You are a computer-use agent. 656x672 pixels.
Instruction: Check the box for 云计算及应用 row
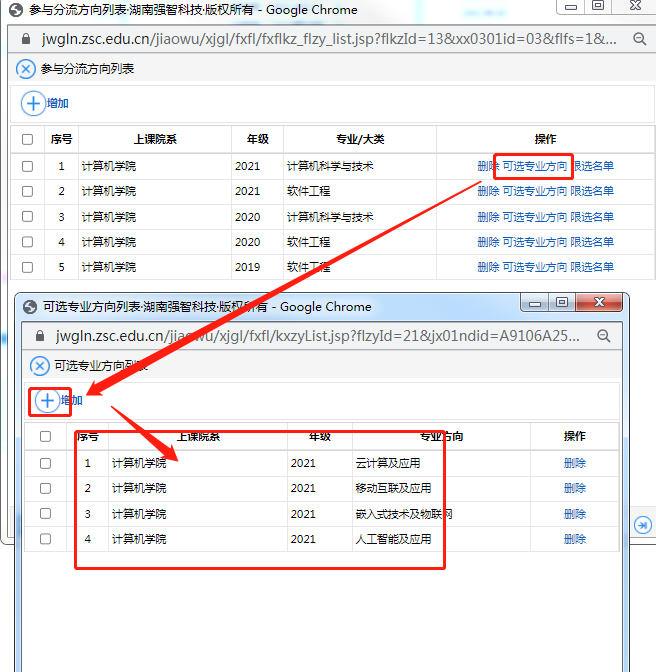pos(45,463)
